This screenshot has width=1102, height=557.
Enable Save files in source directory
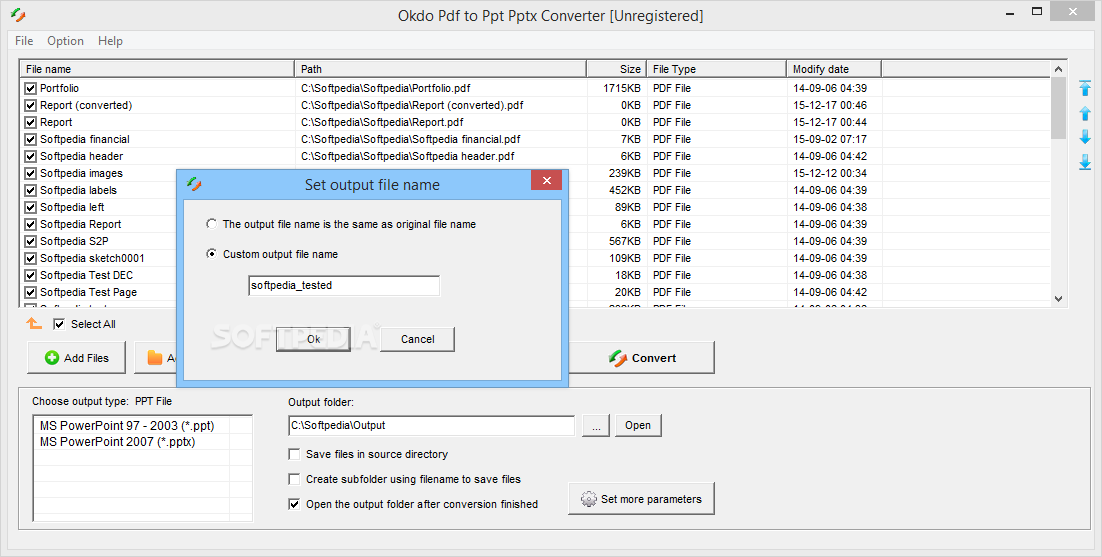coord(294,454)
